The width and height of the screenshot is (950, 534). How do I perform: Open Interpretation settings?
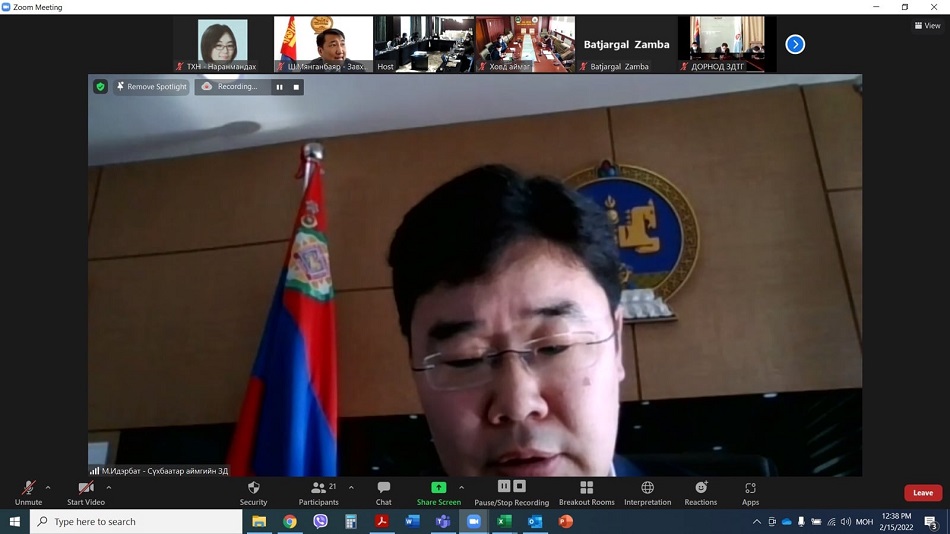(x=647, y=492)
